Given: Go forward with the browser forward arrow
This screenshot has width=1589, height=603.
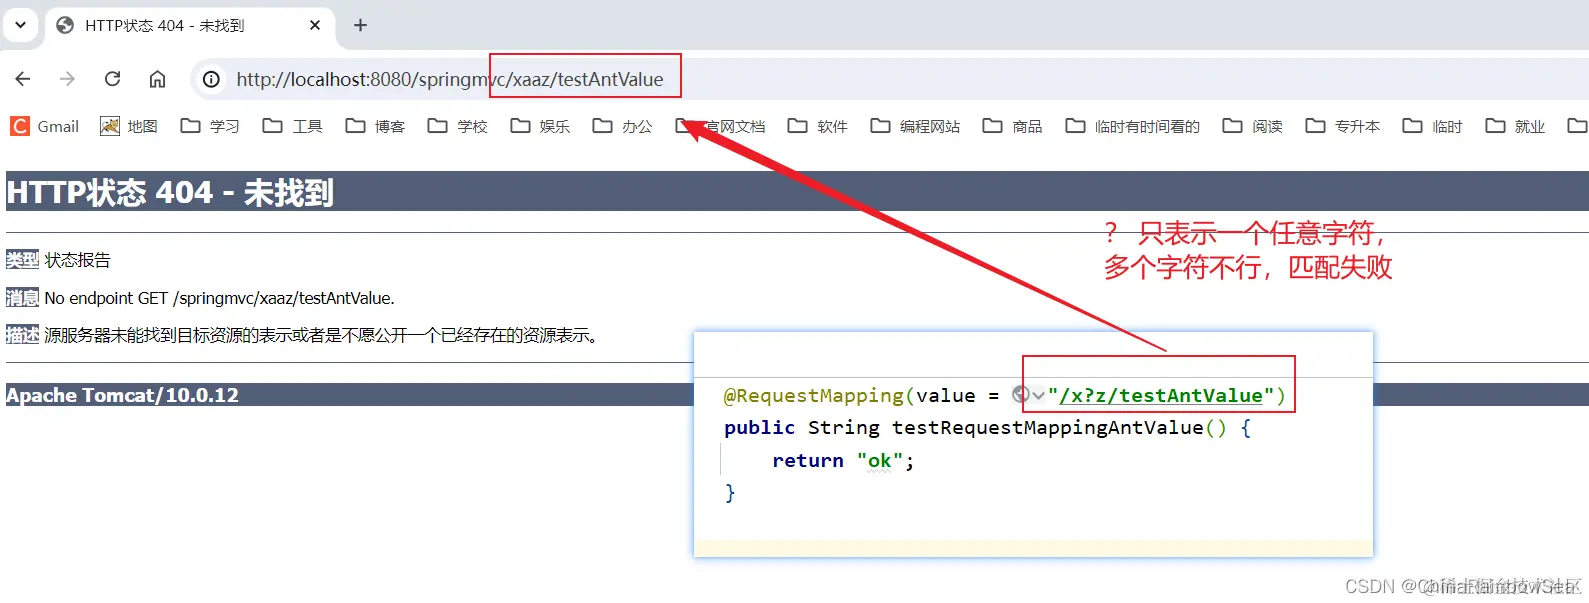Looking at the screenshot, I should [67, 79].
